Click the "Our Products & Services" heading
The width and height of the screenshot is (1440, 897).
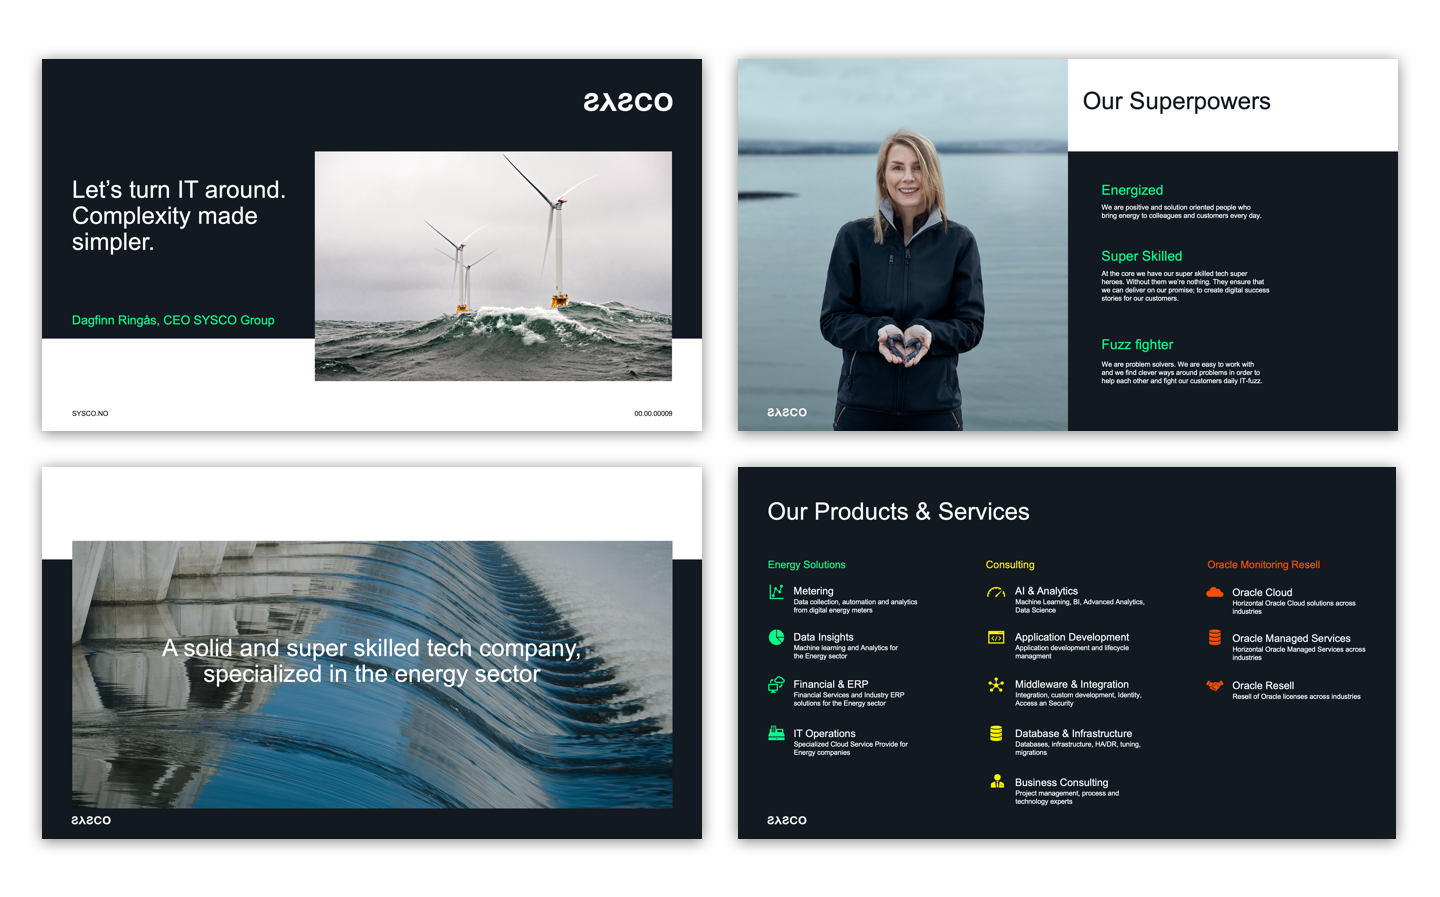coord(898,511)
